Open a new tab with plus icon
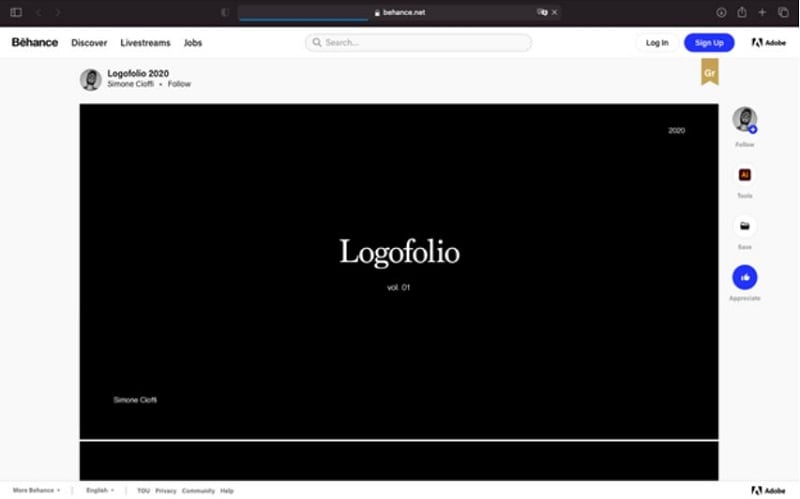 point(762,12)
